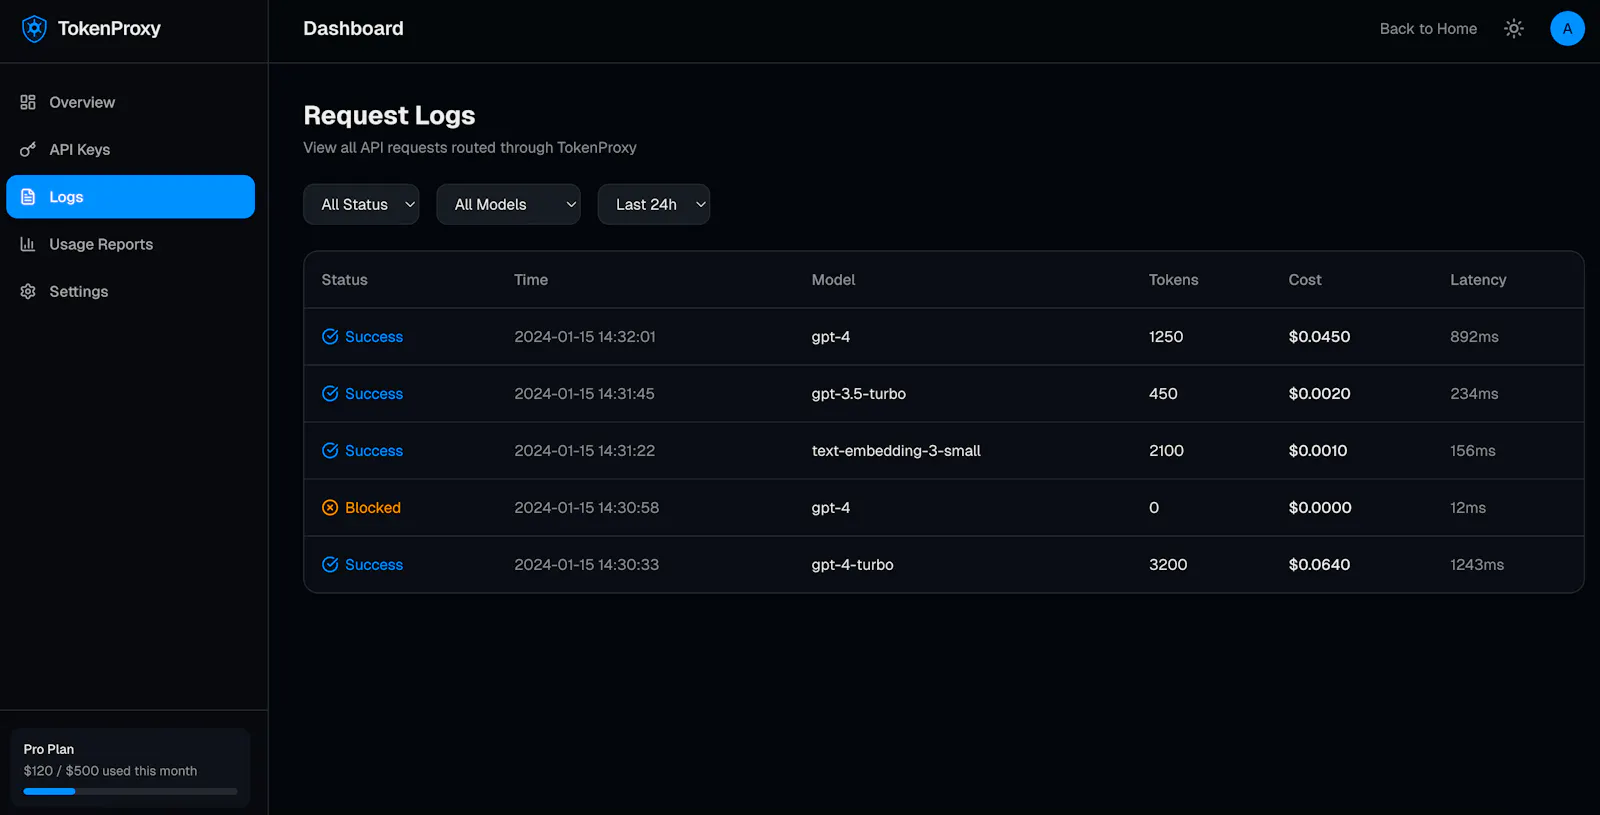Click the Status column header

pos(344,280)
